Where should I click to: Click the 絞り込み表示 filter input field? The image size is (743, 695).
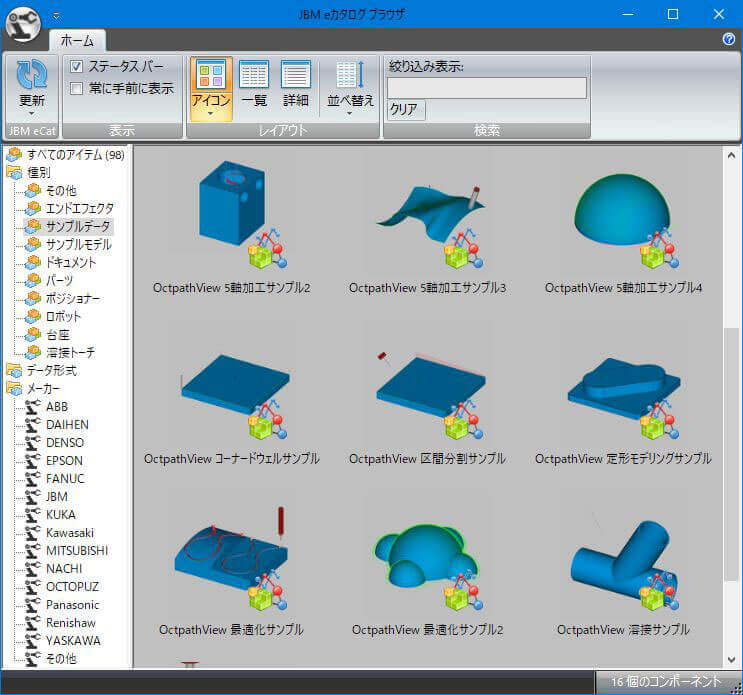coord(487,88)
